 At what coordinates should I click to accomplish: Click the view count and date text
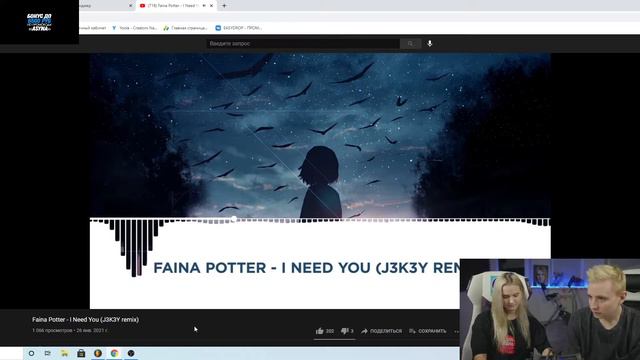coord(69,331)
